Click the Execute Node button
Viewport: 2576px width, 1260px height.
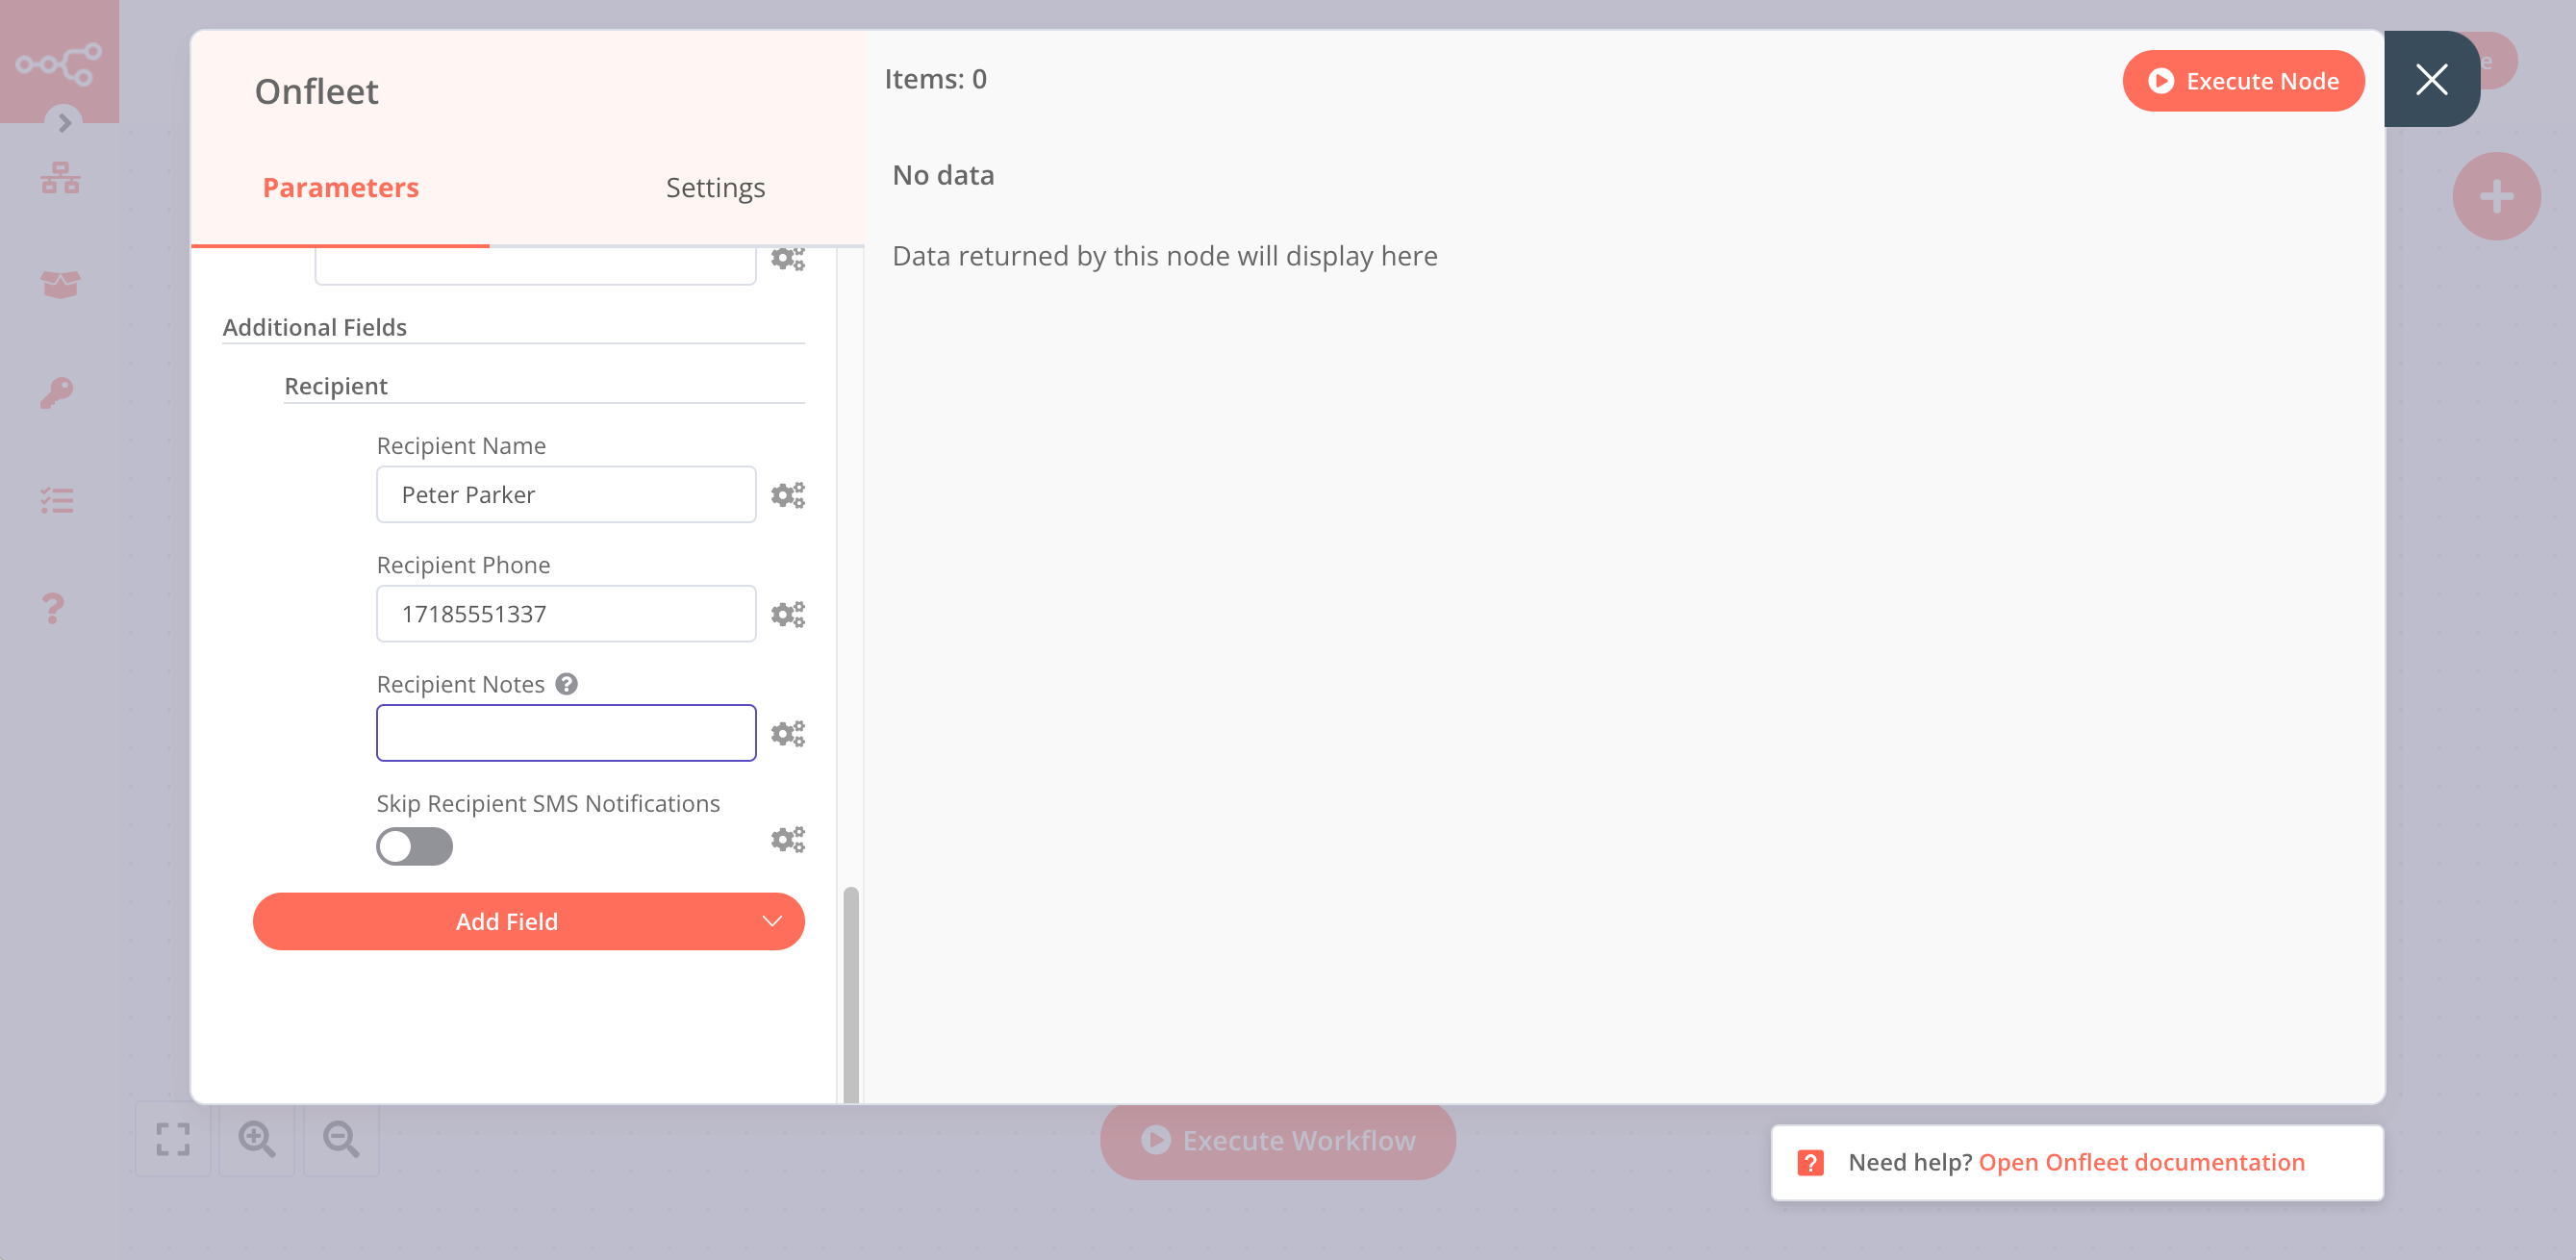tap(2243, 81)
